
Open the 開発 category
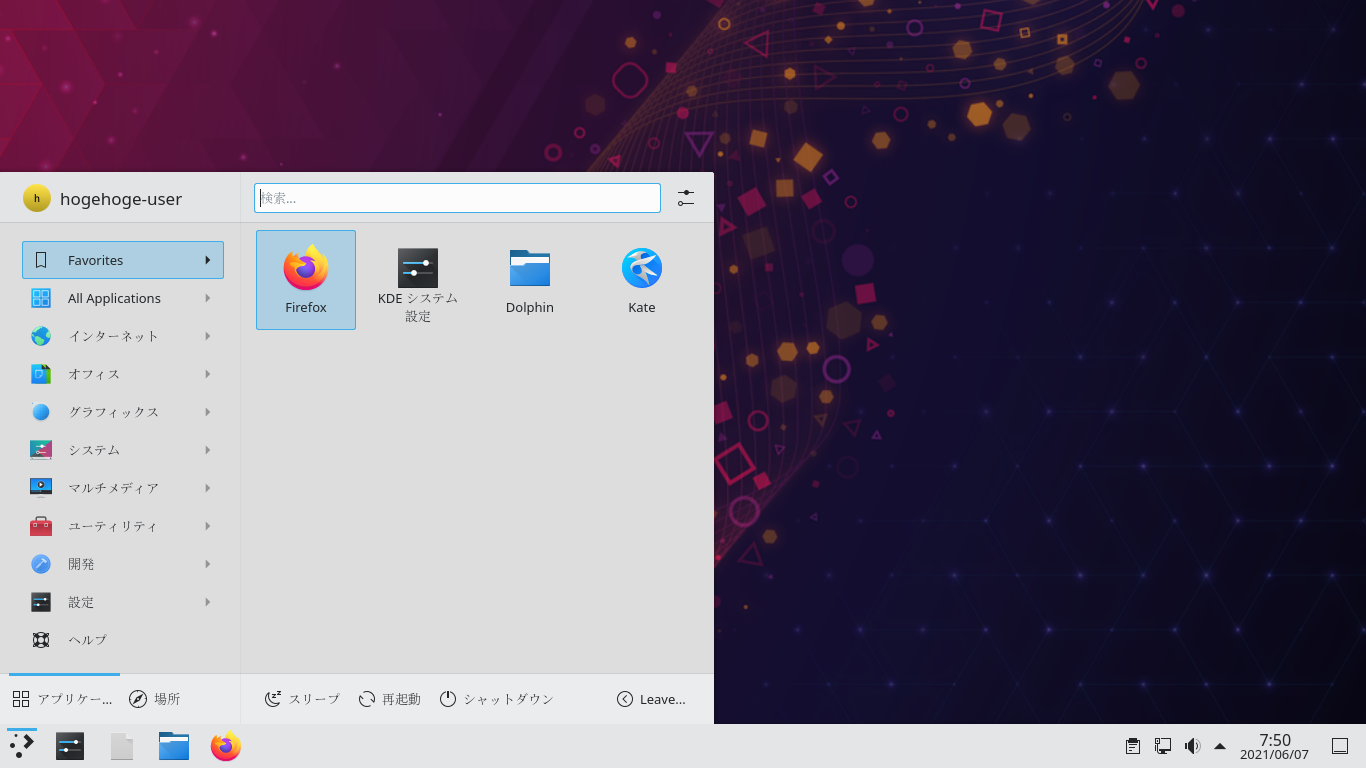pyautogui.click(x=123, y=564)
